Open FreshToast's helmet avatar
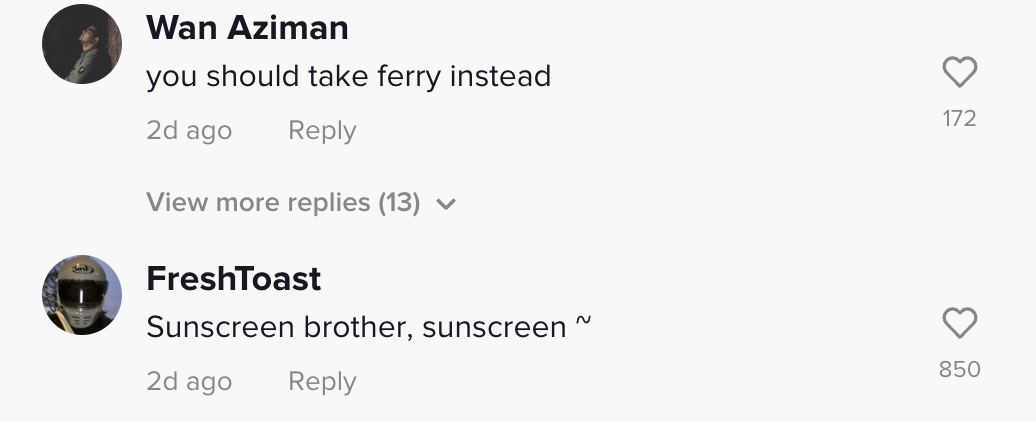Screen dimensions: 1036x422 coord(82,294)
